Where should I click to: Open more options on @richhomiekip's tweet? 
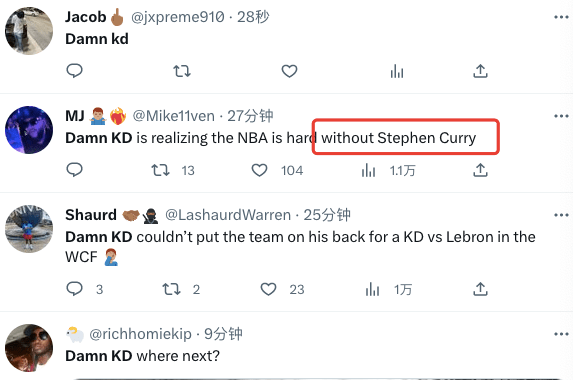pos(561,334)
